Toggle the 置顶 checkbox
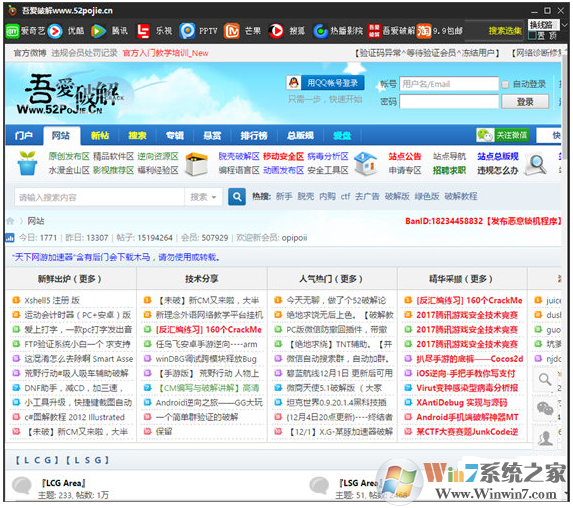This screenshot has height=508, width=573. 532,36
